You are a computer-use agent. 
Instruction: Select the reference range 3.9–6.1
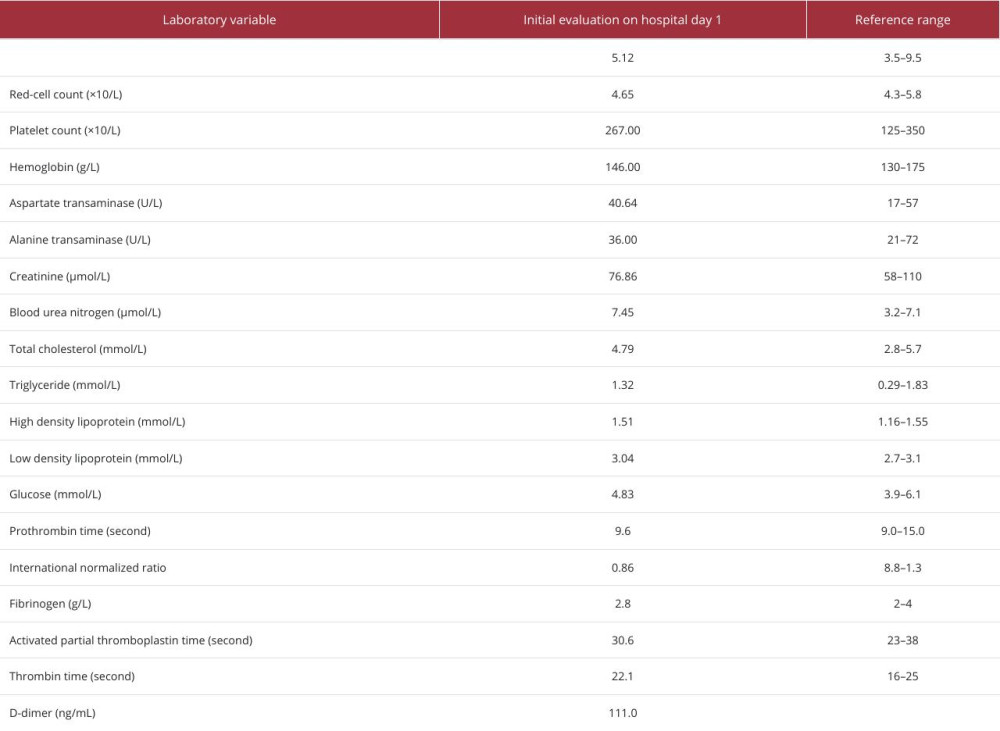pyautogui.click(x=902, y=494)
